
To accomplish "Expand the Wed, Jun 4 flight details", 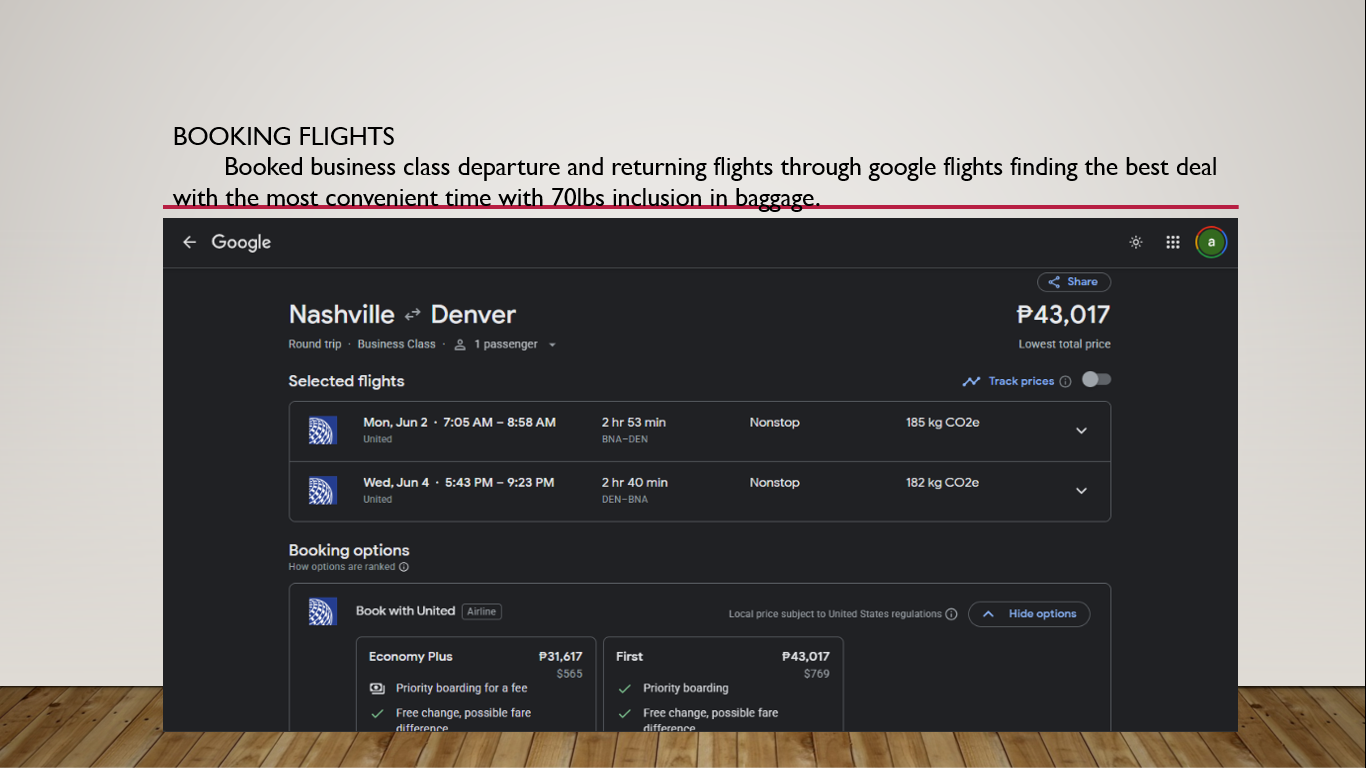I will point(1081,491).
